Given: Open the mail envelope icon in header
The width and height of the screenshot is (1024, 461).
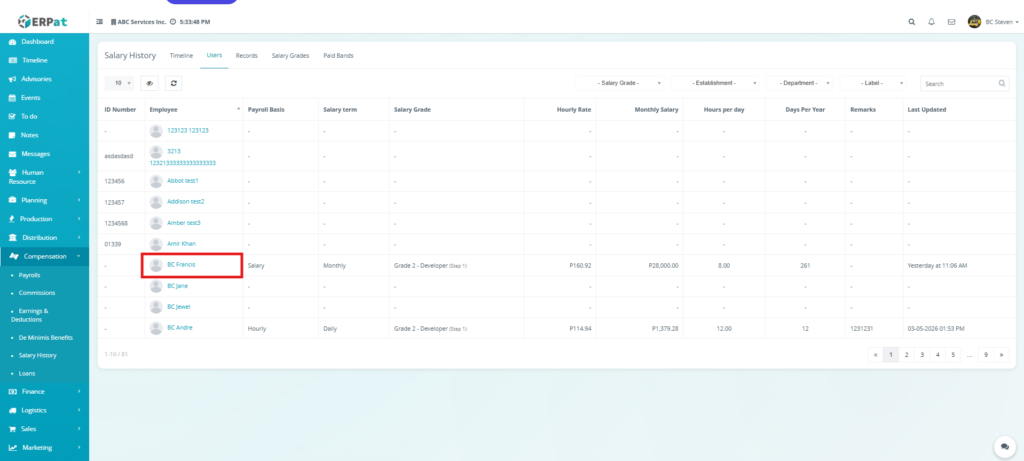Looking at the screenshot, I should click(x=951, y=21).
